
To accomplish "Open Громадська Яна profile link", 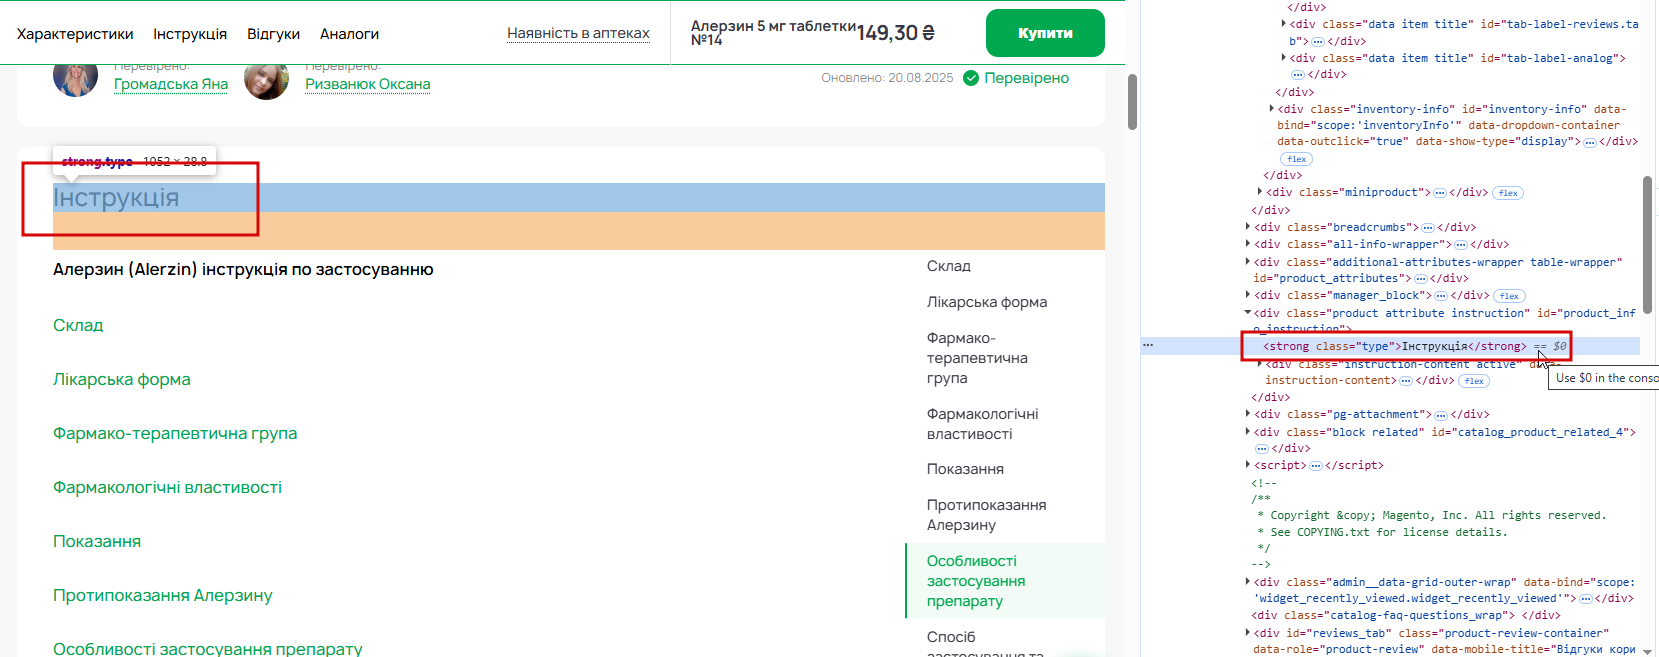I will click(x=171, y=84).
